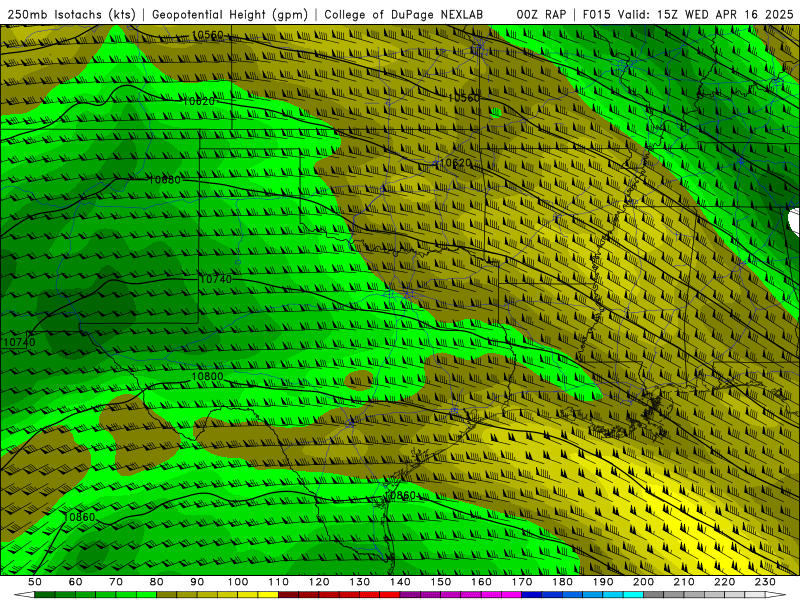The height and width of the screenshot is (600, 800).
Task: Click the 10860 contour label near the coastline
Action: (401, 495)
